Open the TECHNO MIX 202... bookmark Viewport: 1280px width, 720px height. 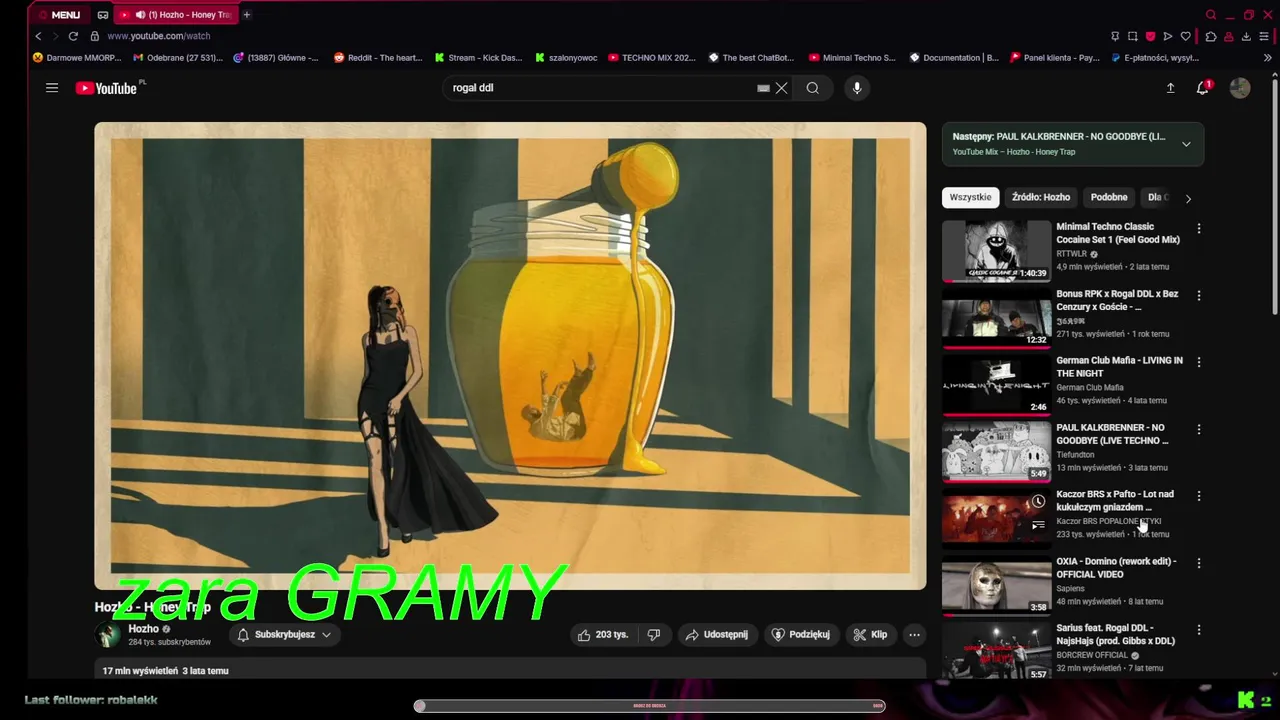click(651, 58)
